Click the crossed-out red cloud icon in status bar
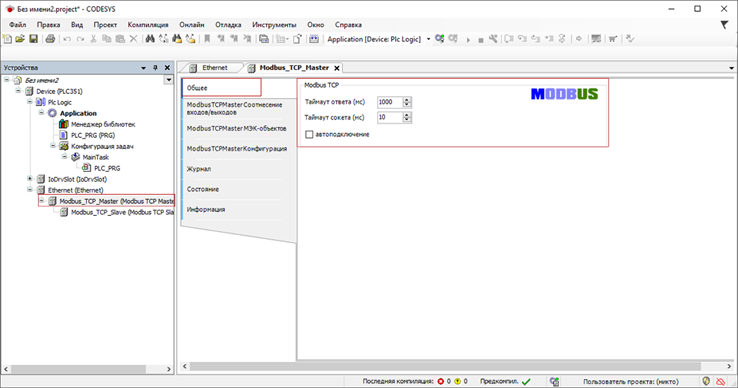738x388 pixels. tap(720, 381)
